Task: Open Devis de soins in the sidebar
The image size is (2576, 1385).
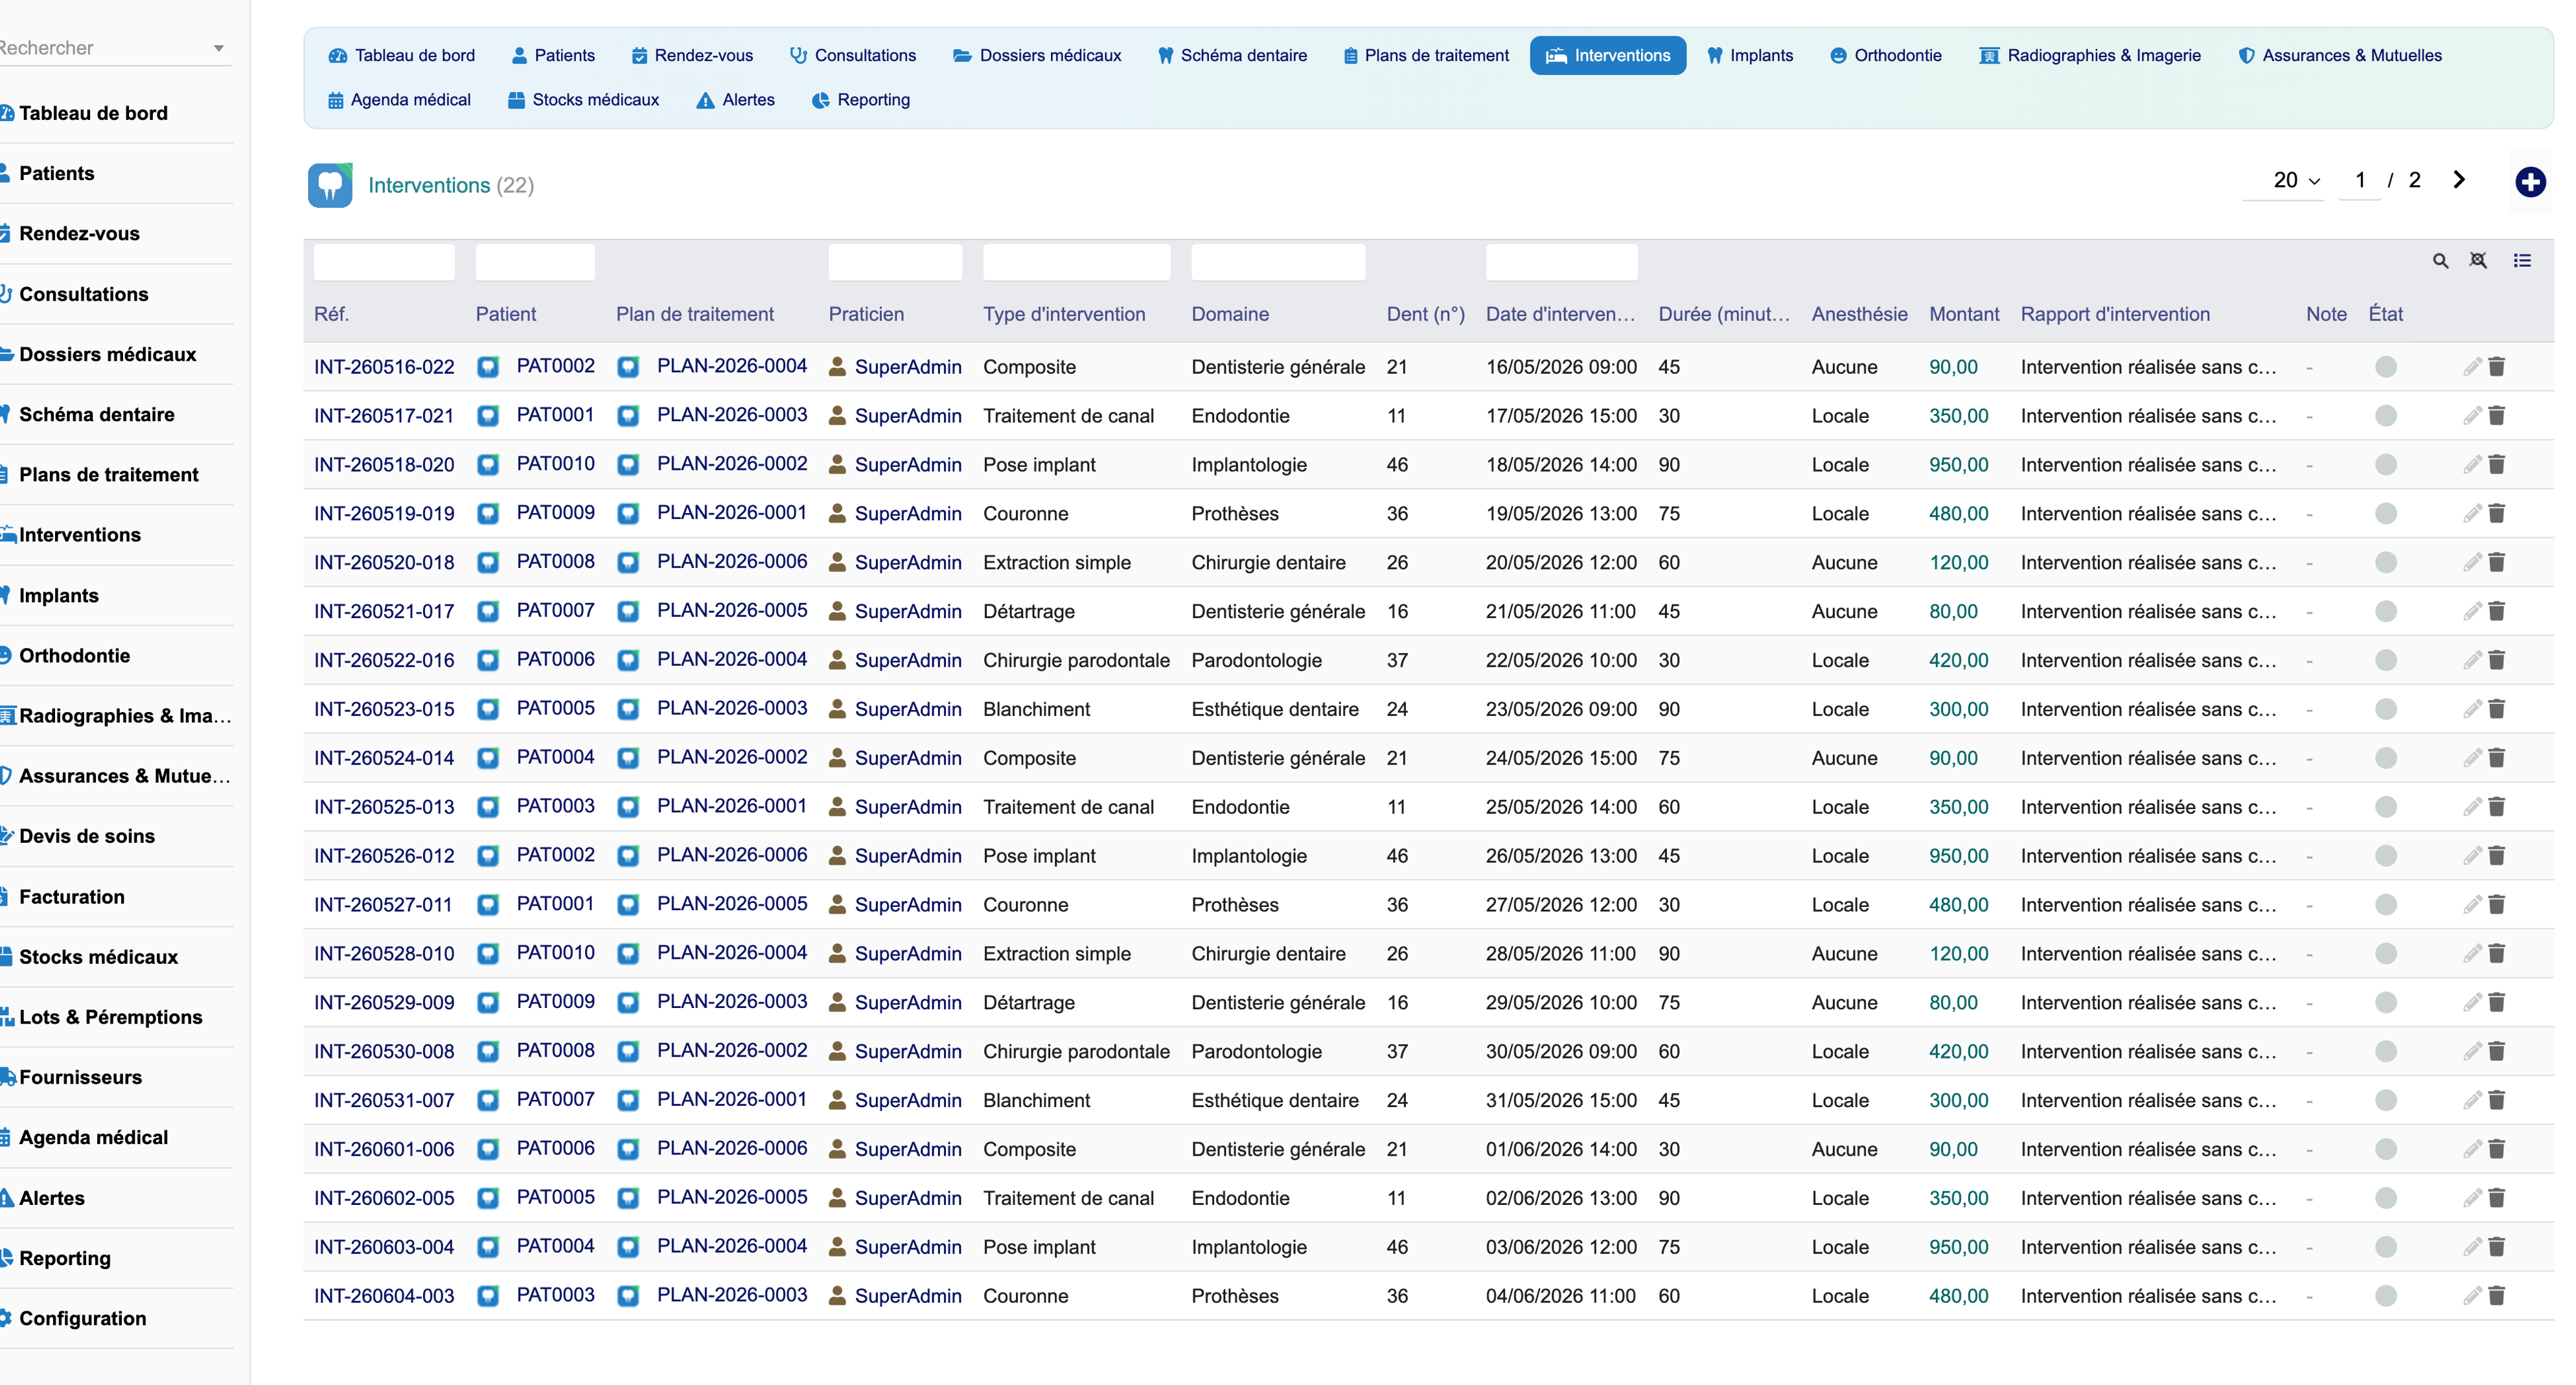Action: click(86, 836)
